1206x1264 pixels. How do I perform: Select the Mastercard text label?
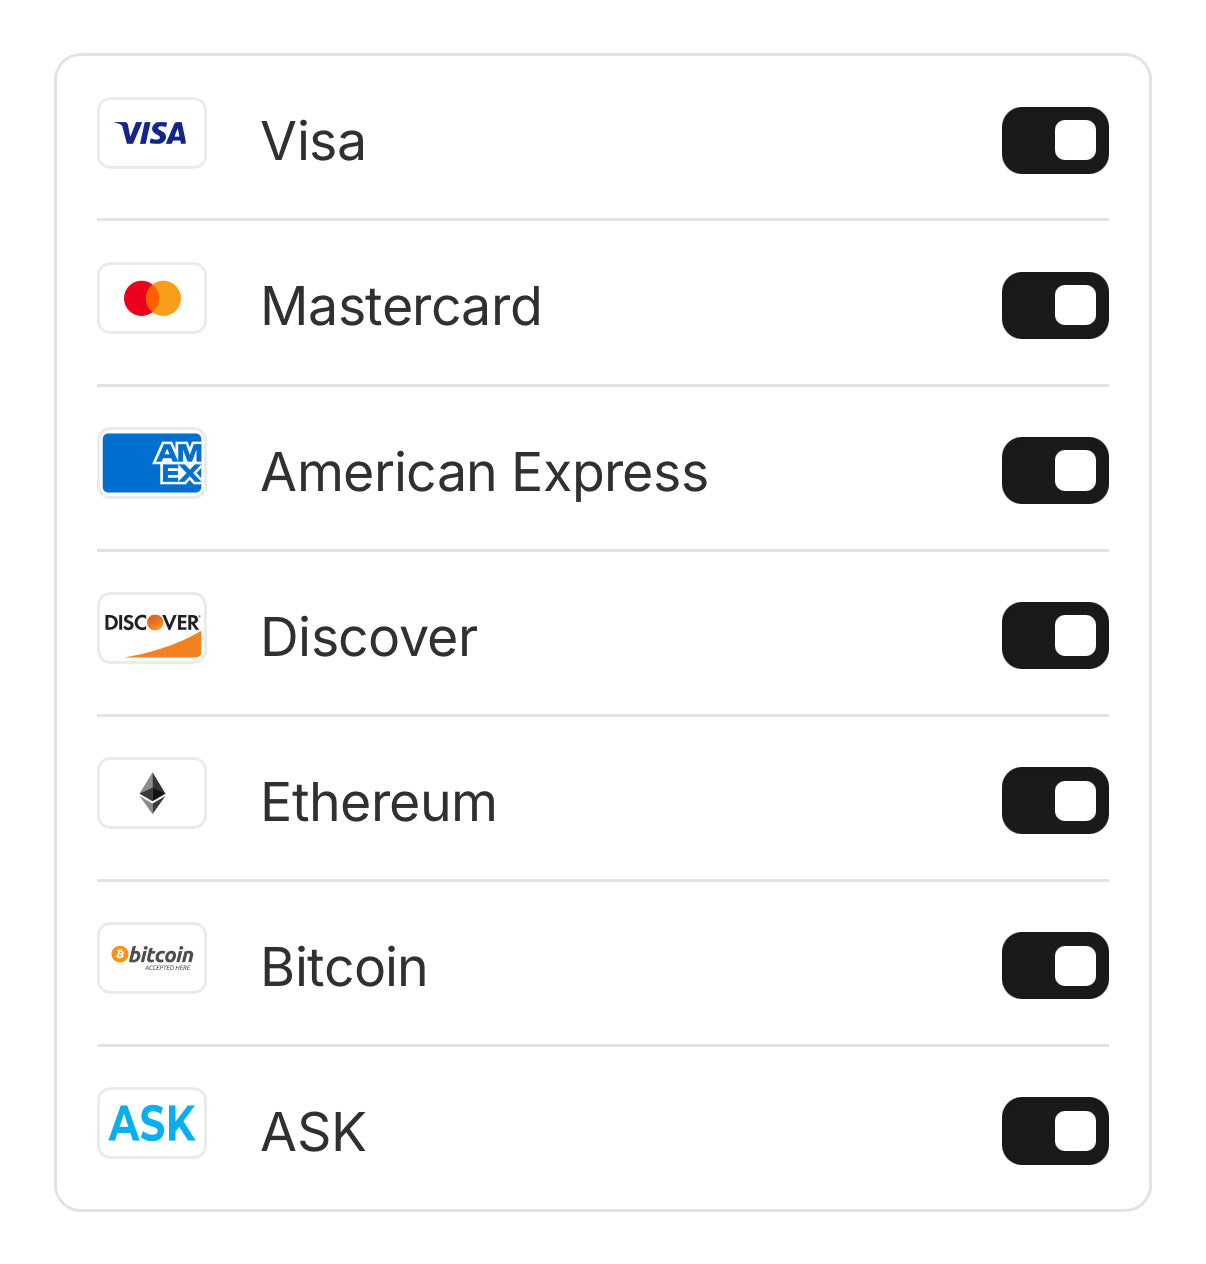tap(401, 306)
